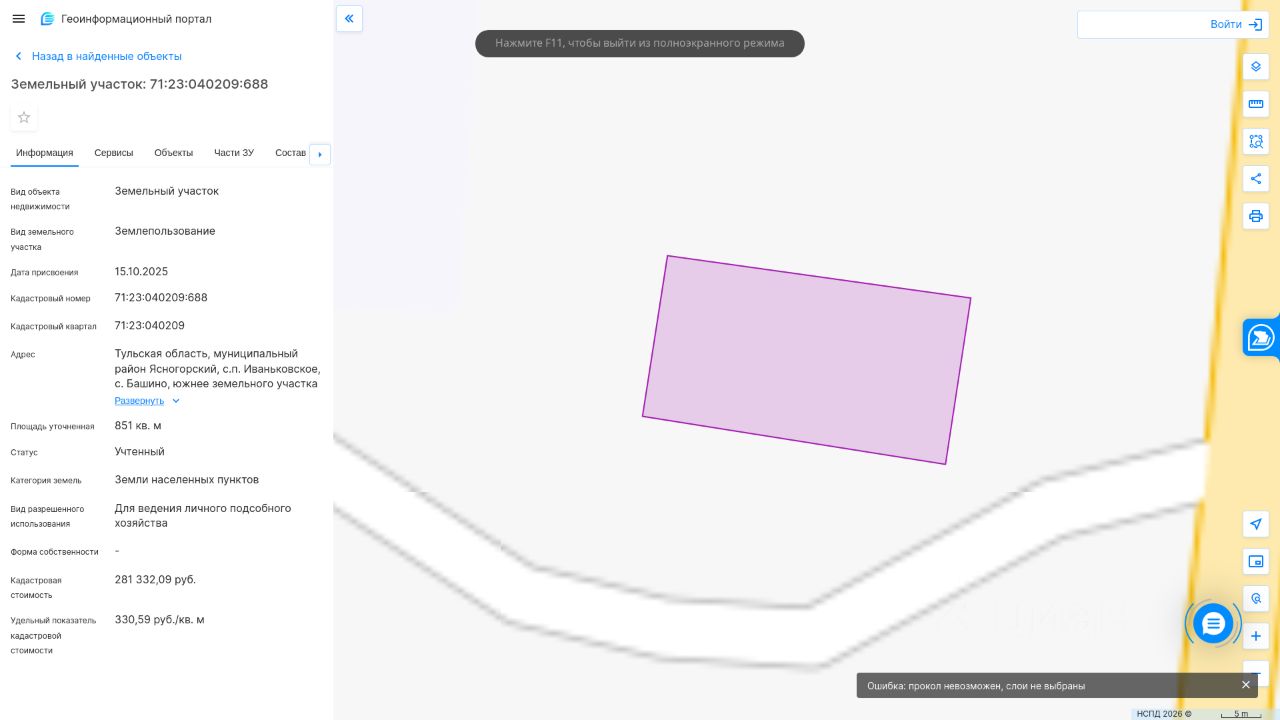Open the chat support bubble
Screen dimensions: 1280x720
pos(1213,624)
